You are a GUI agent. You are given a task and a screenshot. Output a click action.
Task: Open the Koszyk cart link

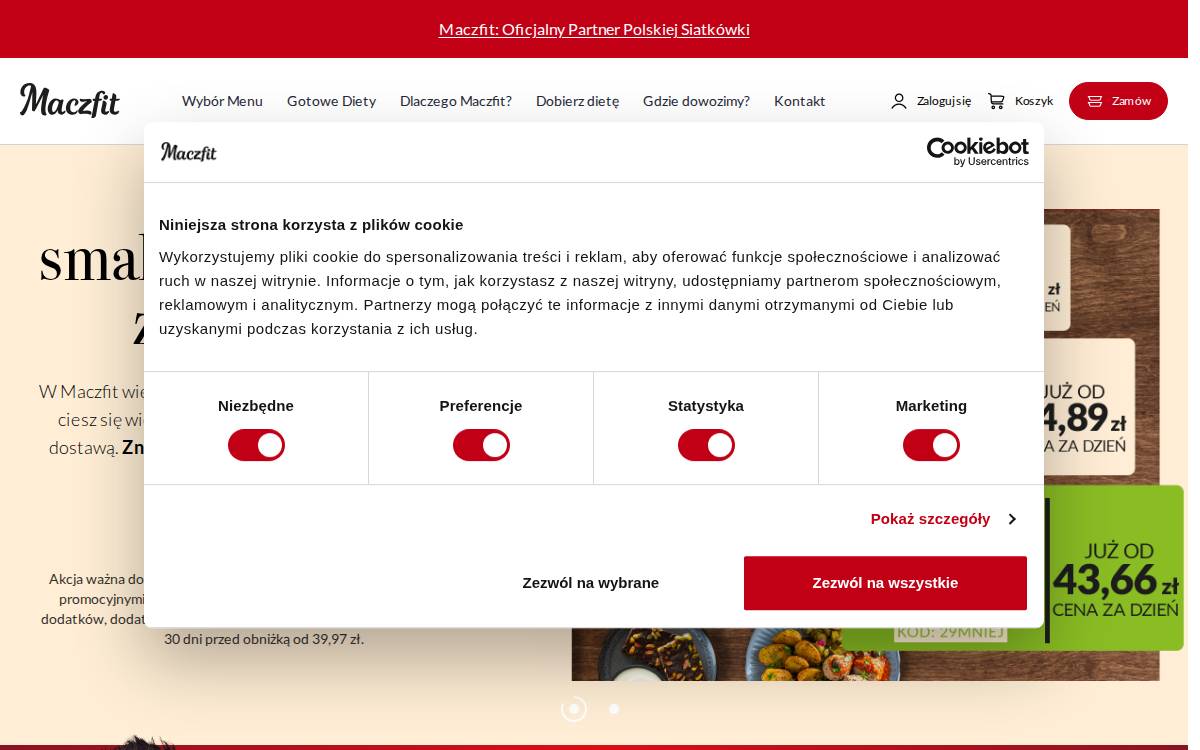coord(1034,101)
